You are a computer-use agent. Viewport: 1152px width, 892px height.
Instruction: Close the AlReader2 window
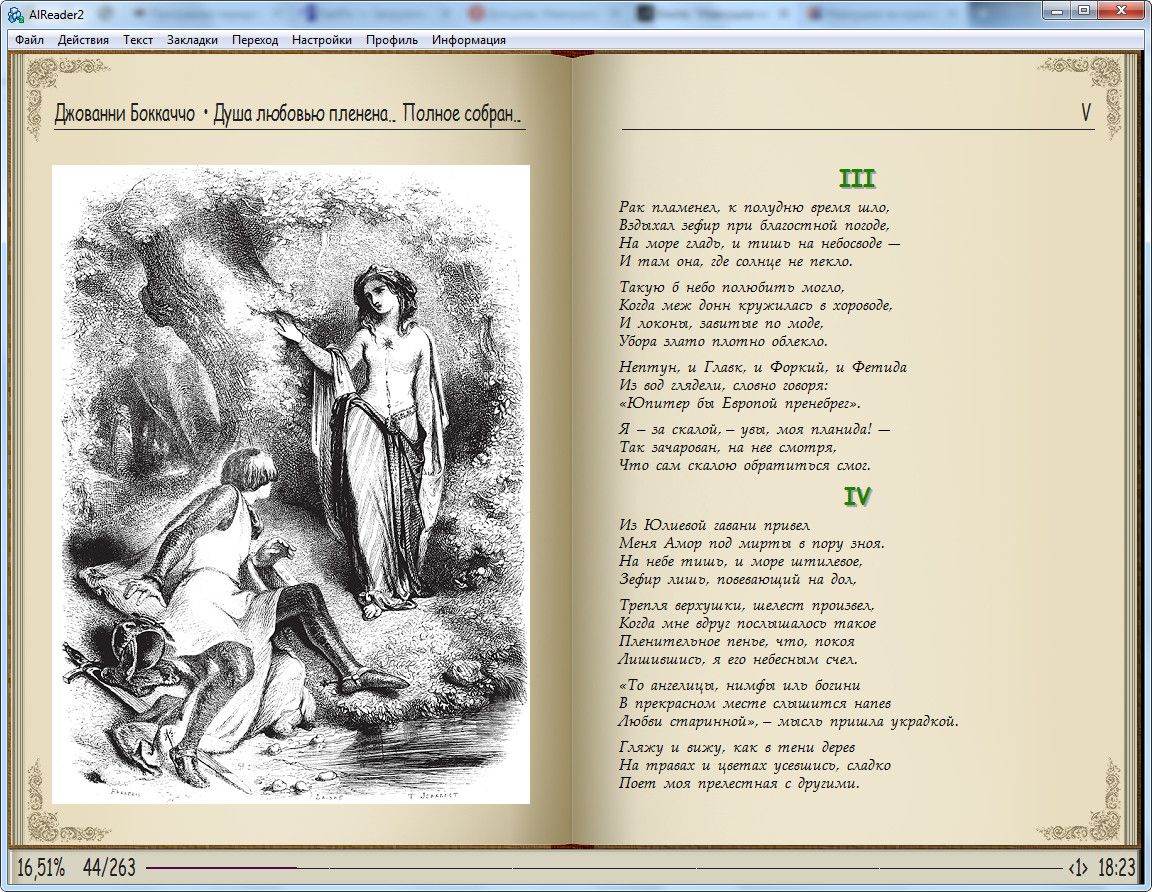pos(1122,10)
